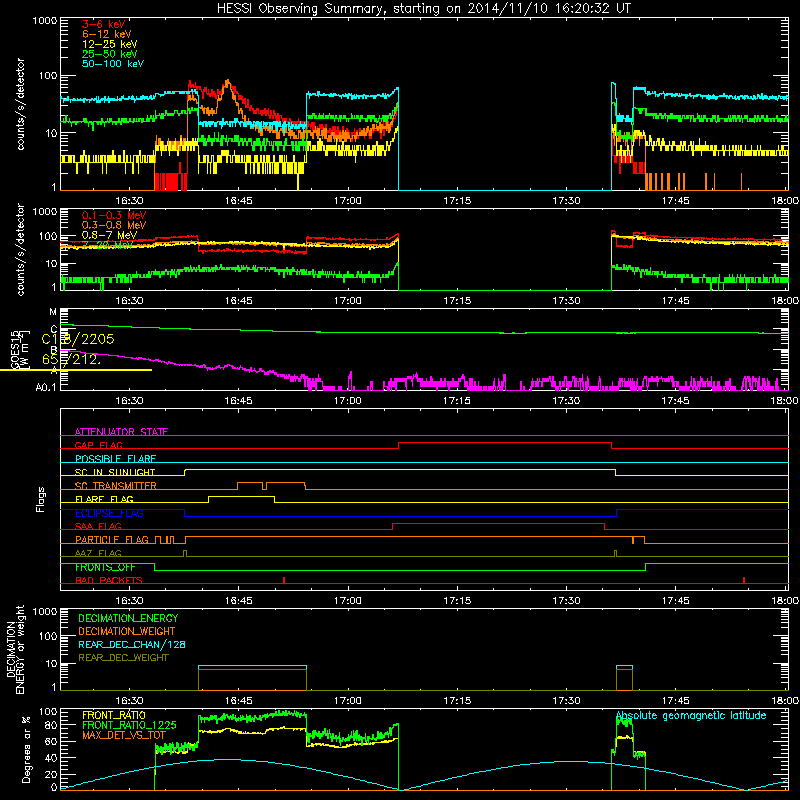Click the 'REAR_DEC_WEIGHT' legend label

123,658
